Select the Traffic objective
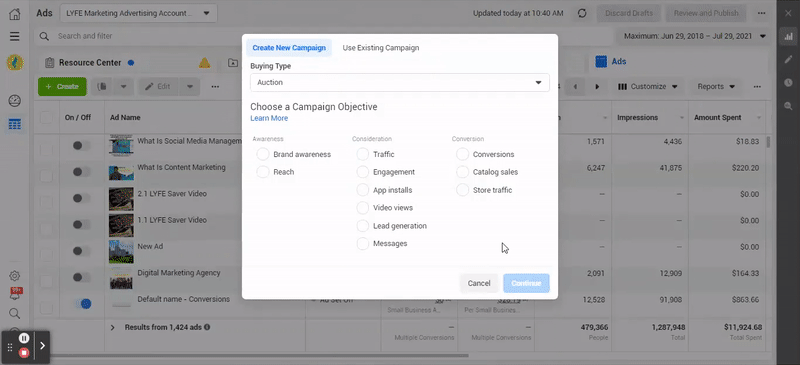The image size is (800, 365). coord(363,154)
